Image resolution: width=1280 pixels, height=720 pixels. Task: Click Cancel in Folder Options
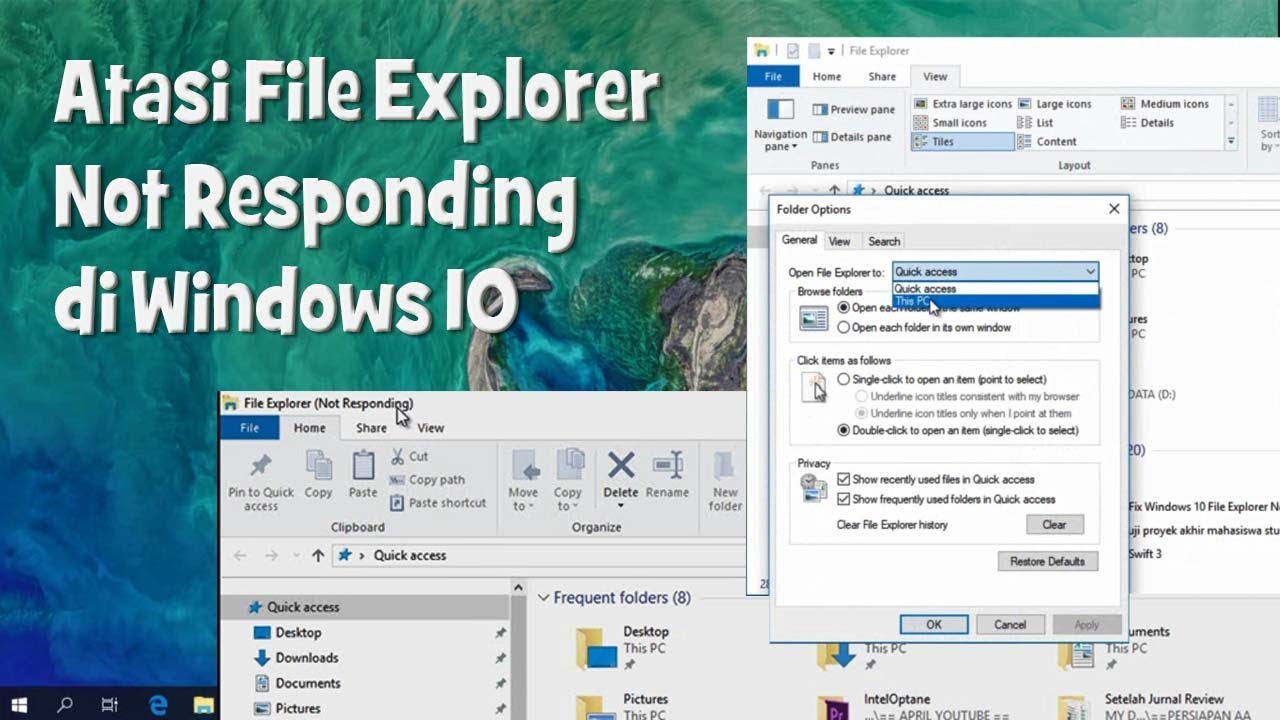[1010, 624]
